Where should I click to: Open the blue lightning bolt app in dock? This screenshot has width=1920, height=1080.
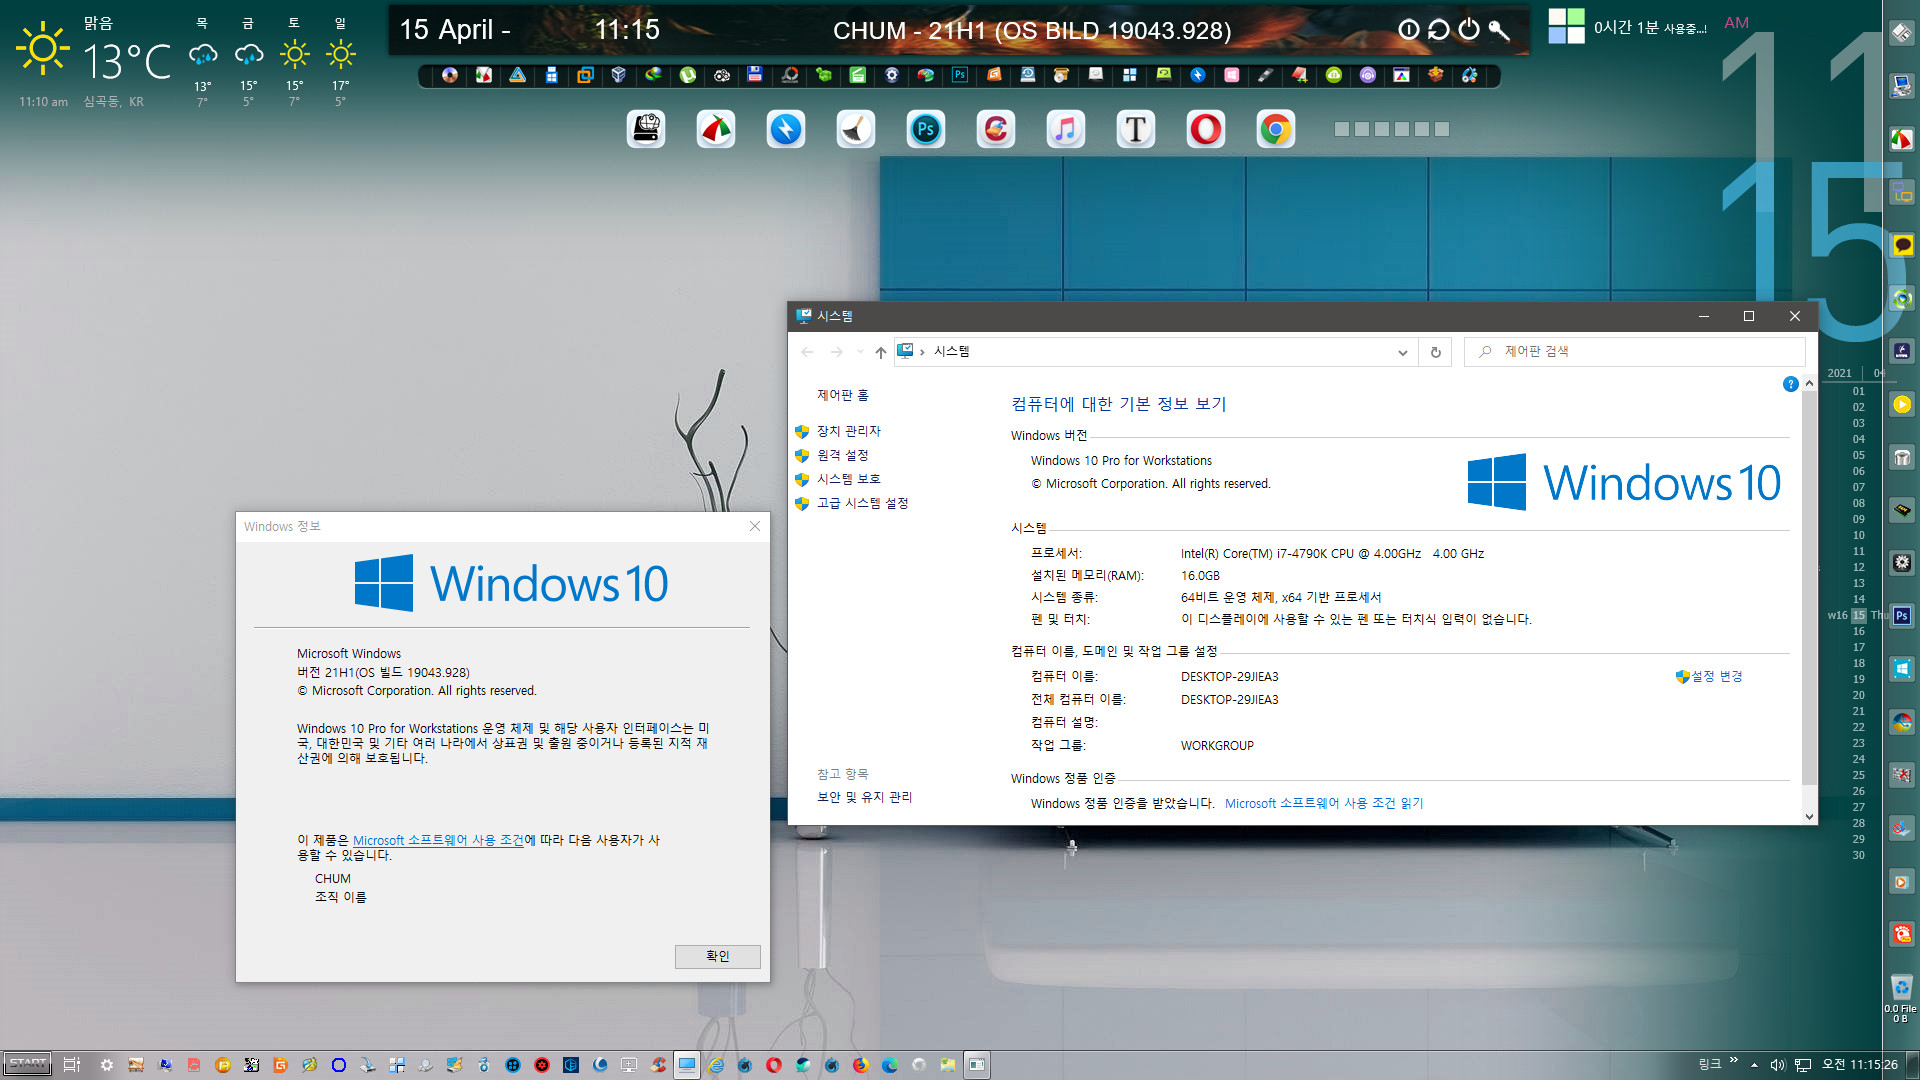pos(786,130)
